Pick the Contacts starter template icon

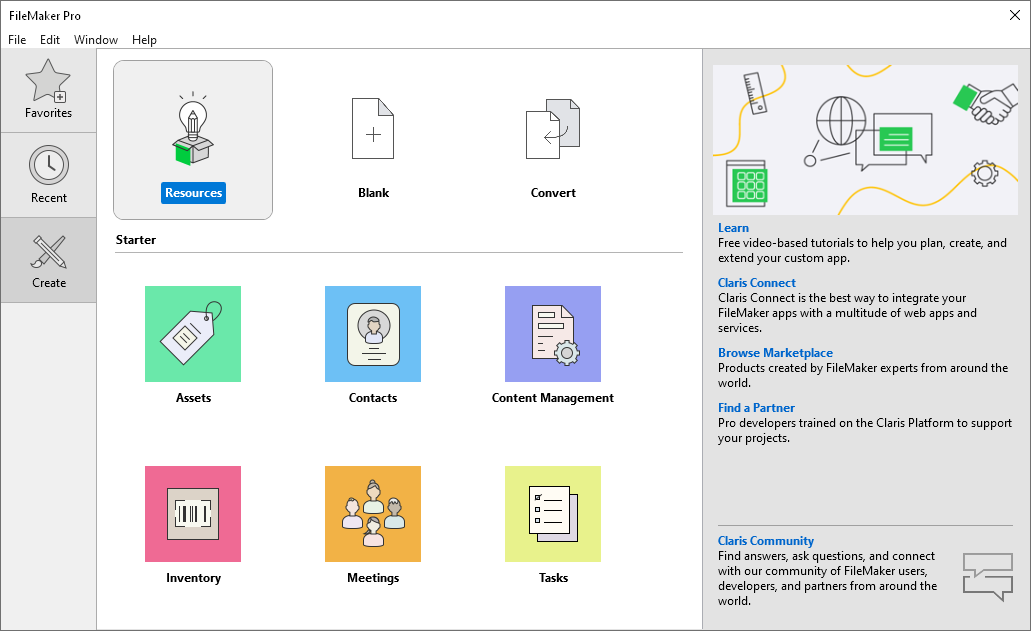point(373,334)
